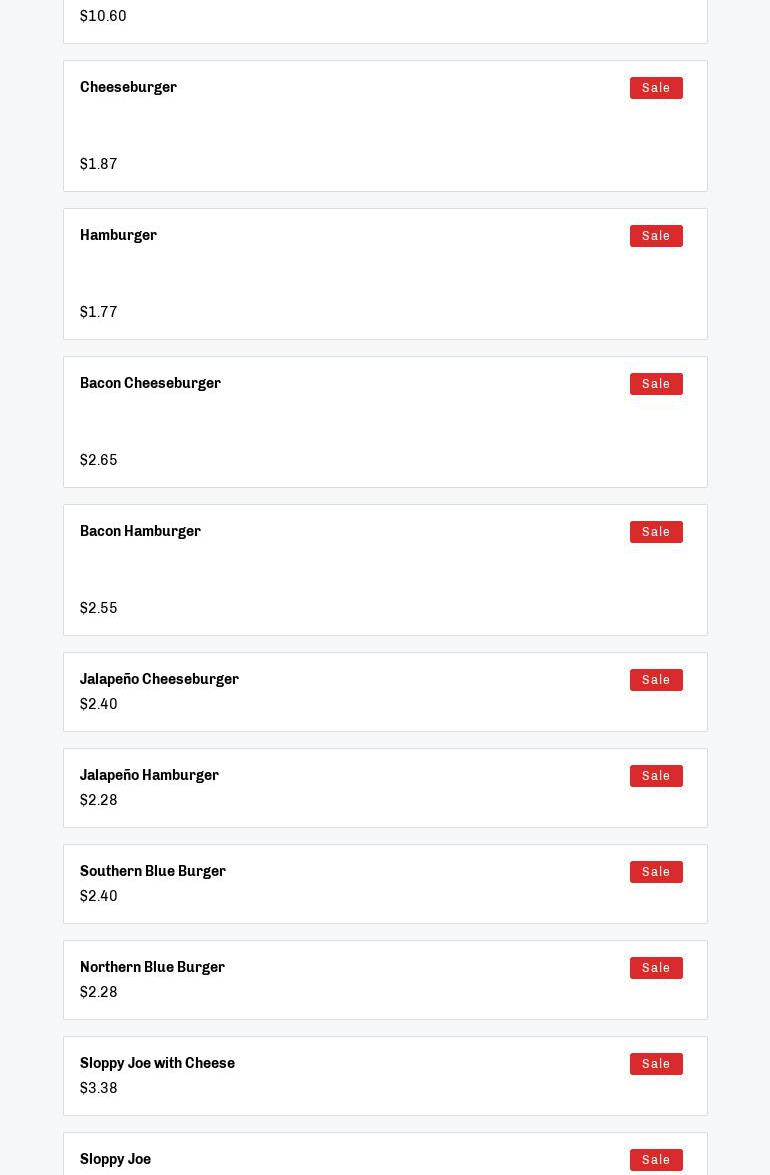Image resolution: width=770 pixels, height=1175 pixels.
Task: Select the Jalapeño Hamburger item title
Action: click(x=149, y=776)
